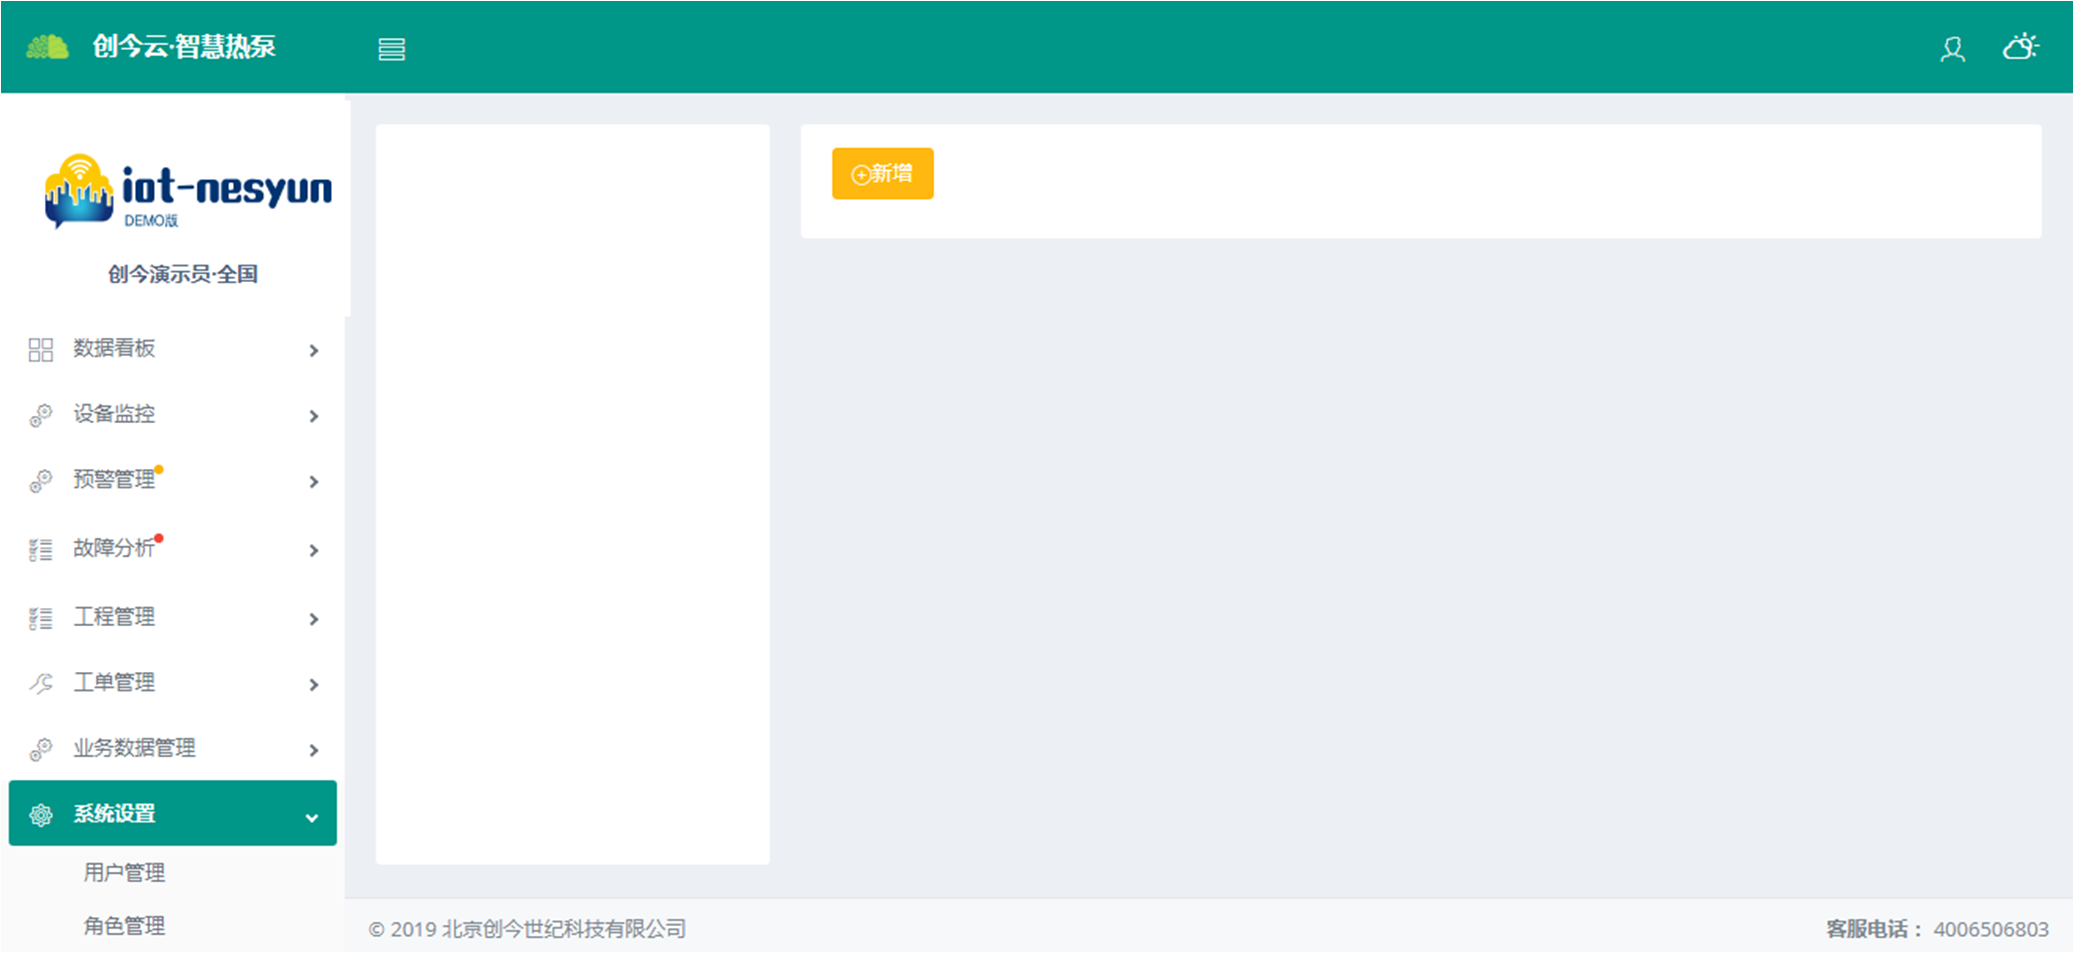Expand the 工程管理 chevron
This screenshot has width=2074, height=953.
[x=314, y=619]
